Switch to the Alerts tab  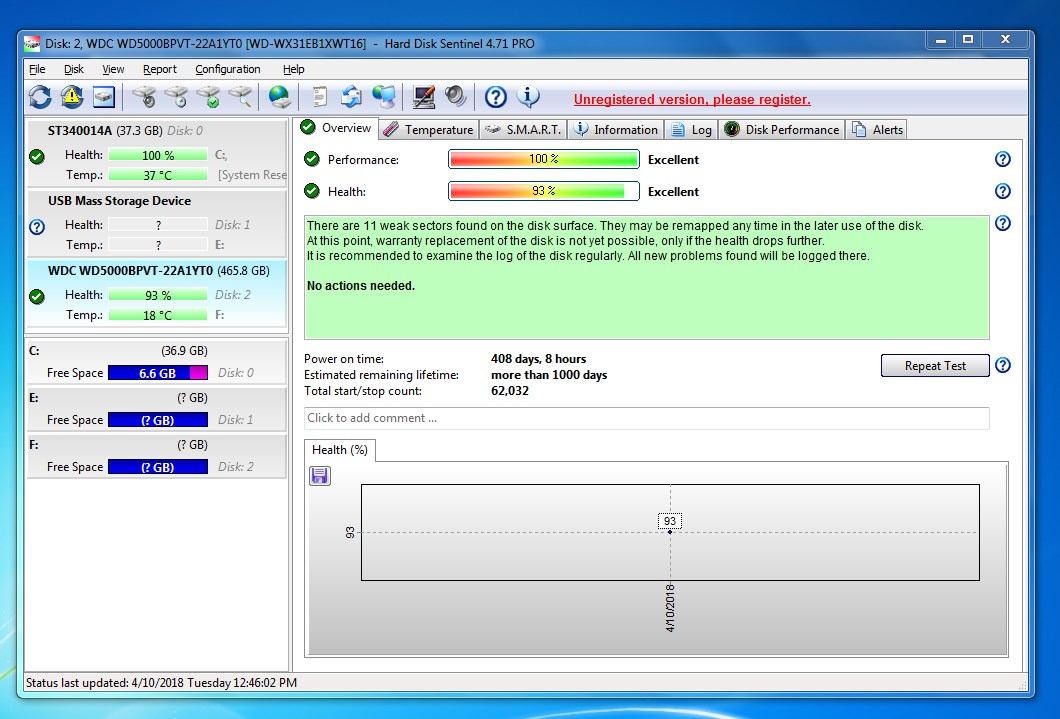pos(877,130)
